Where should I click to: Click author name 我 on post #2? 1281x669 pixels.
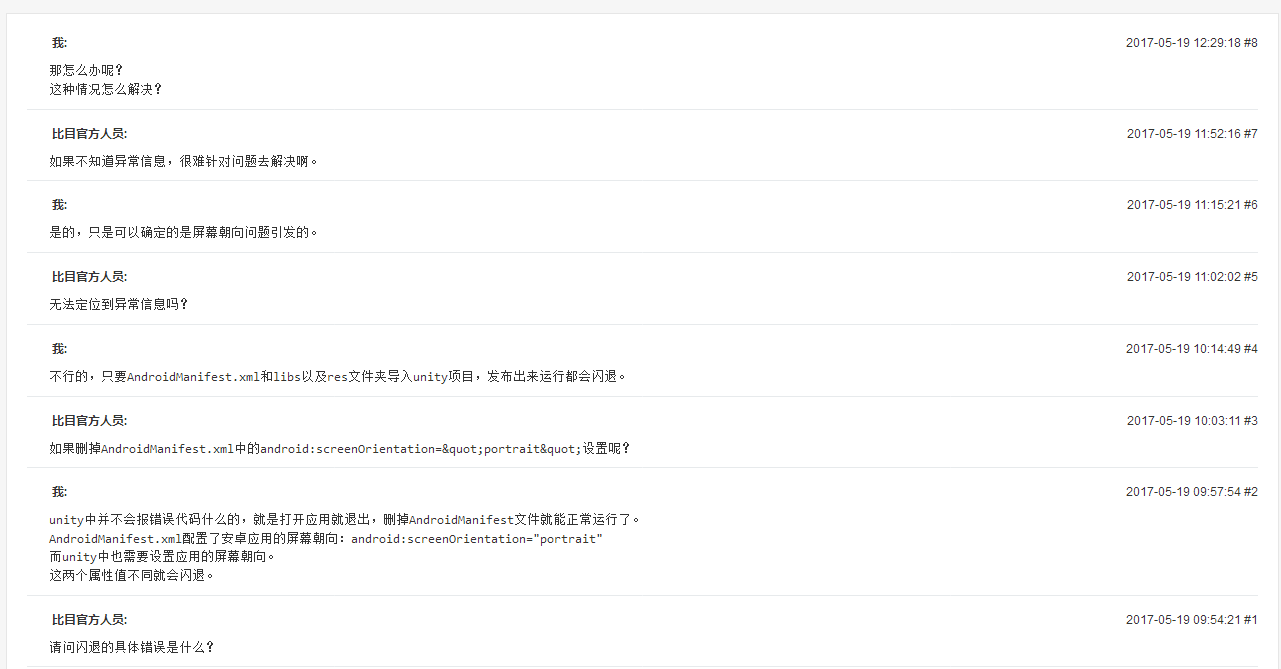pyautogui.click(x=59, y=492)
